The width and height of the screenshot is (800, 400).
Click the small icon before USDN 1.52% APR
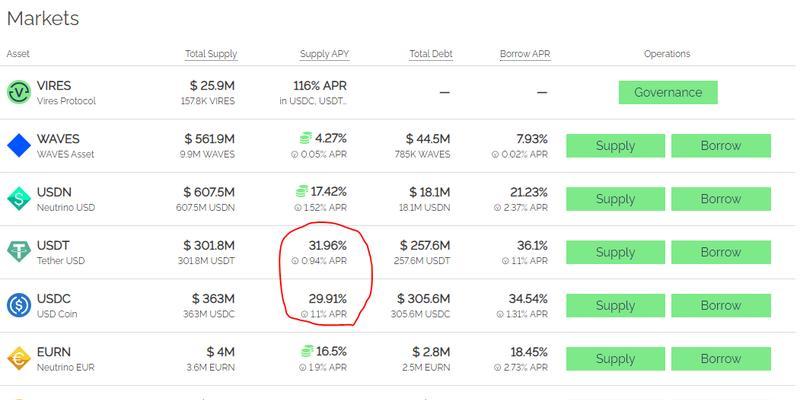[298, 208]
